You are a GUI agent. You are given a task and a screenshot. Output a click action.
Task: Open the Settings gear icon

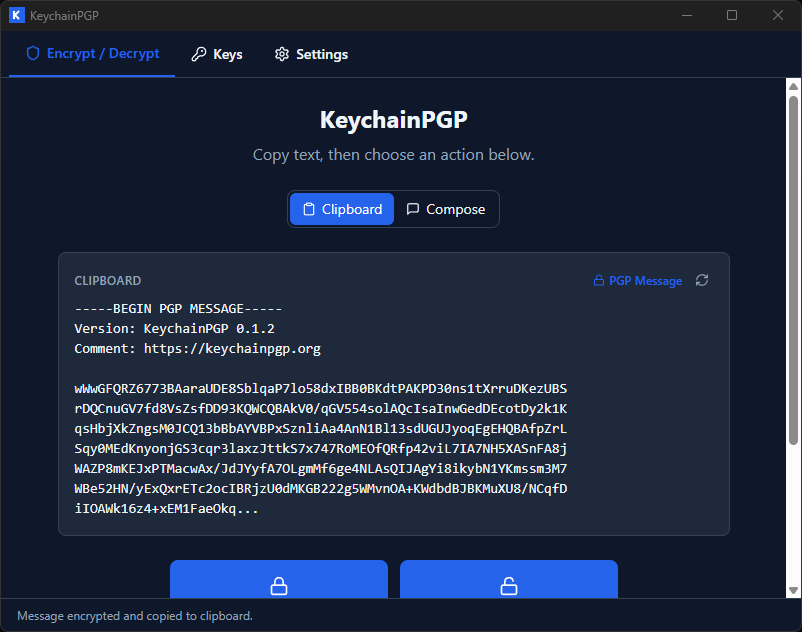pos(281,54)
